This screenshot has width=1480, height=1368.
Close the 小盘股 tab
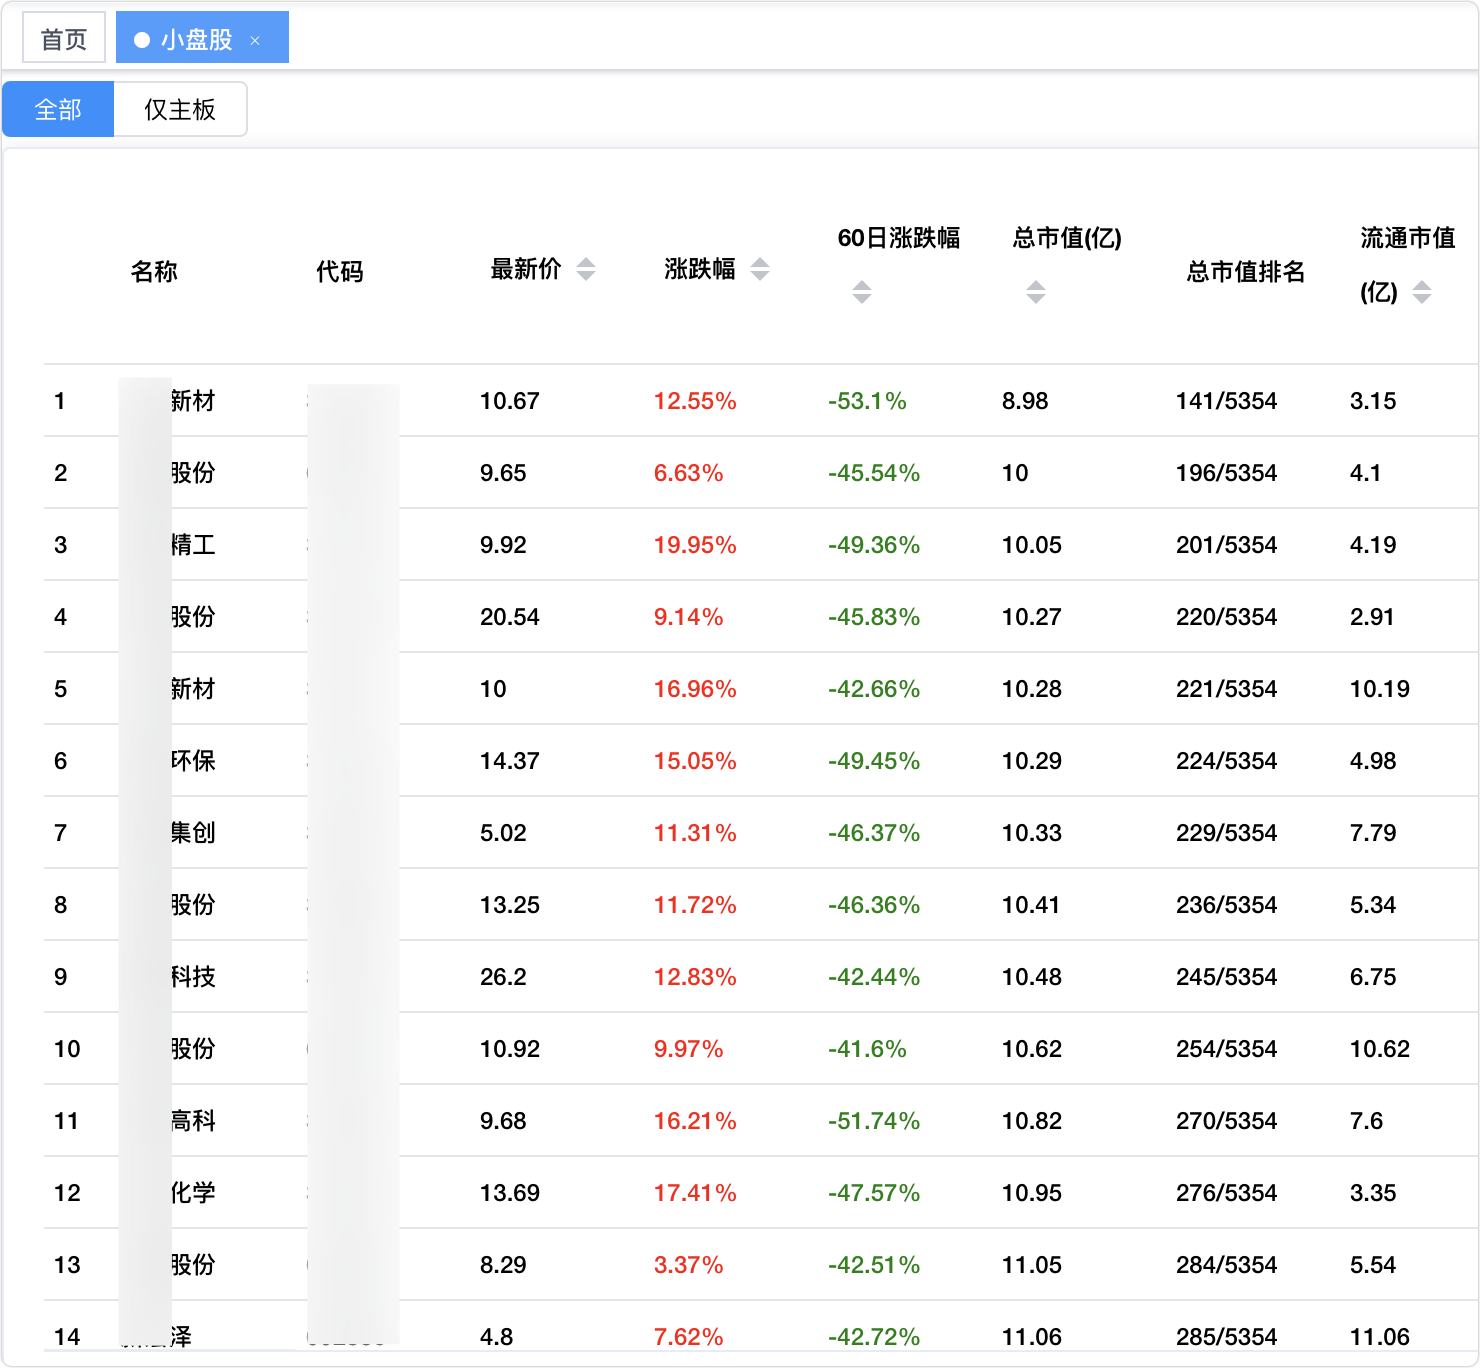(x=256, y=40)
